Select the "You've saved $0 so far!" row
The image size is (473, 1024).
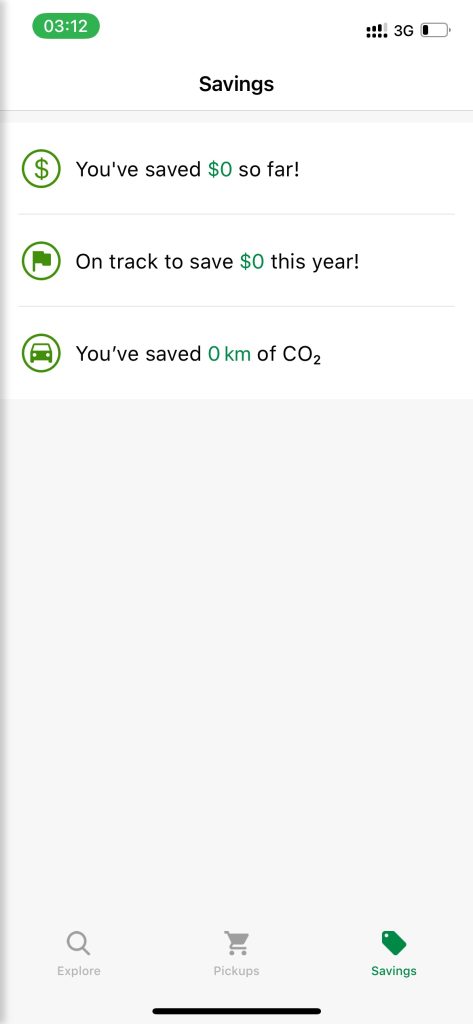pyautogui.click(x=236, y=169)
